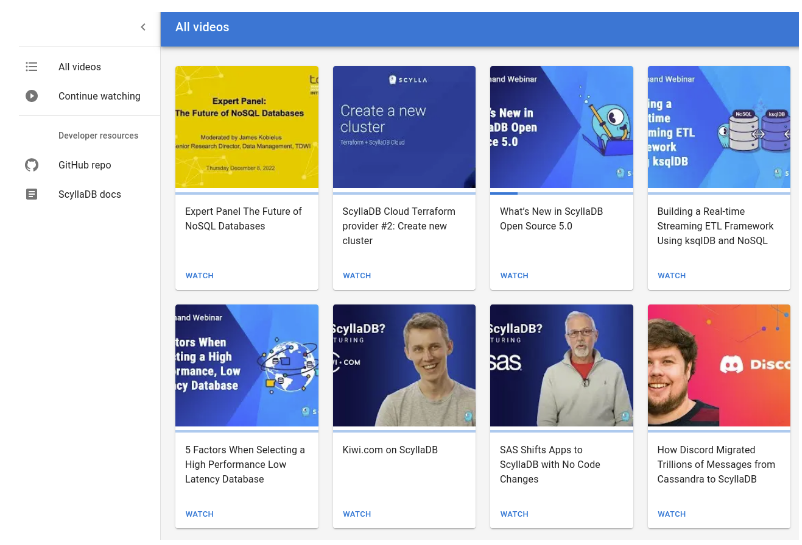Image resolution: width=802 pixels, height=545 pixels.
Task: Click the ScyllaDB docs document icon
Action: pos(32,194)
